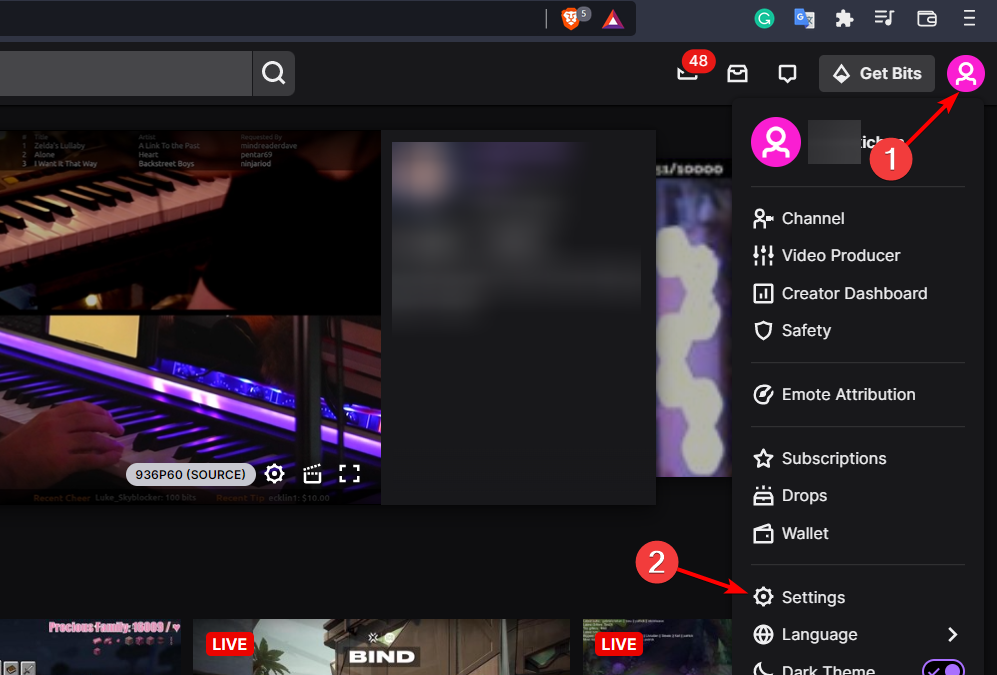997x675 pixels.
Task: Open Creator Dashboard menu entry
Action: 858,293
